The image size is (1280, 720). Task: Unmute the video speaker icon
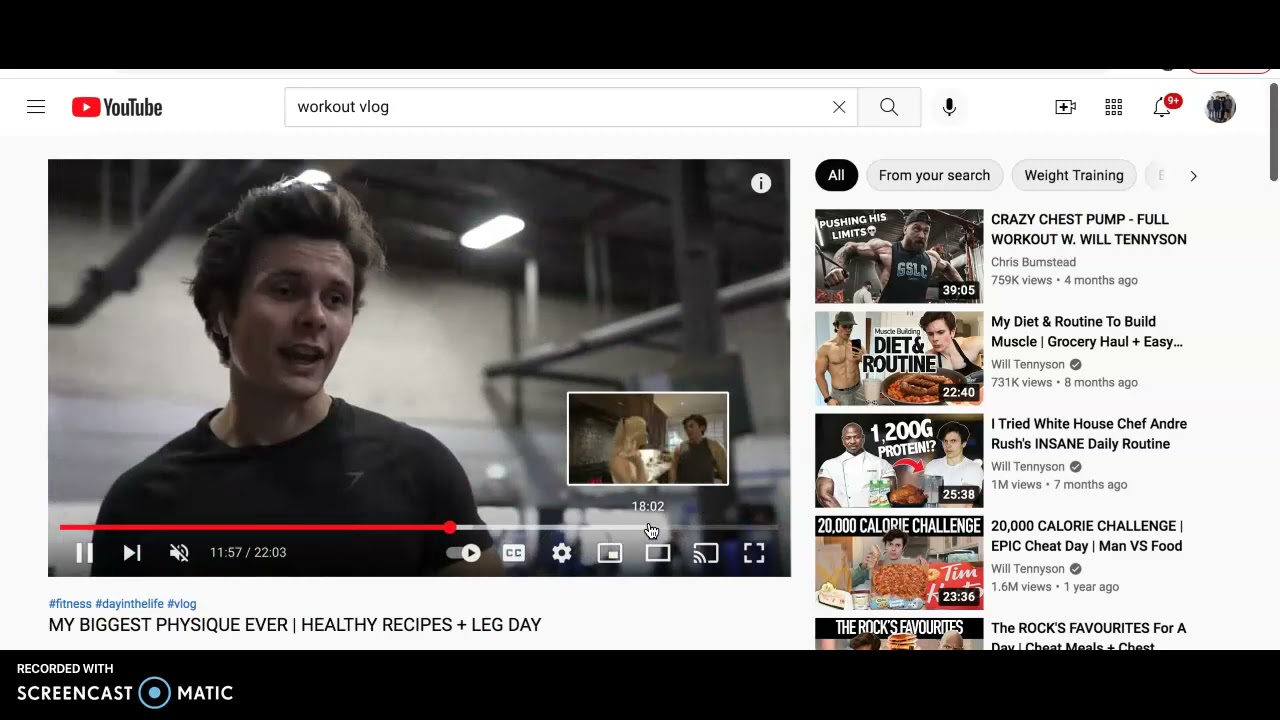[x=180, y=552]
